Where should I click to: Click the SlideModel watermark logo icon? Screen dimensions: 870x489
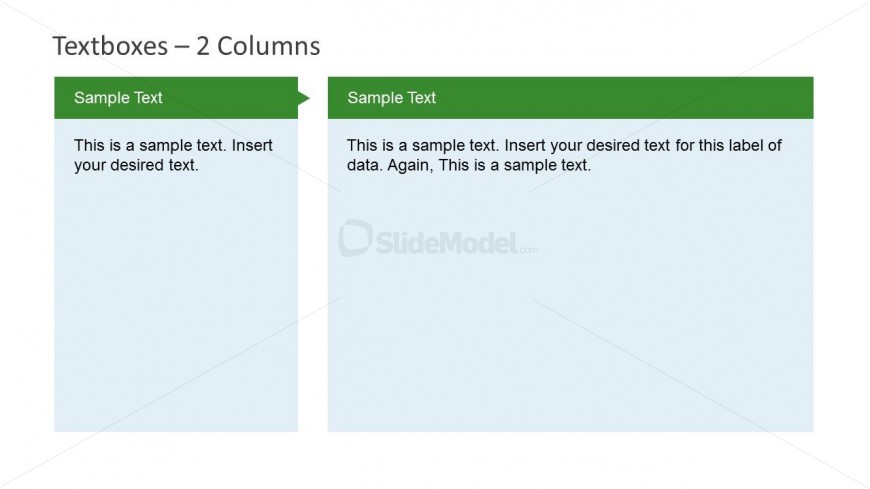point(355,239)
